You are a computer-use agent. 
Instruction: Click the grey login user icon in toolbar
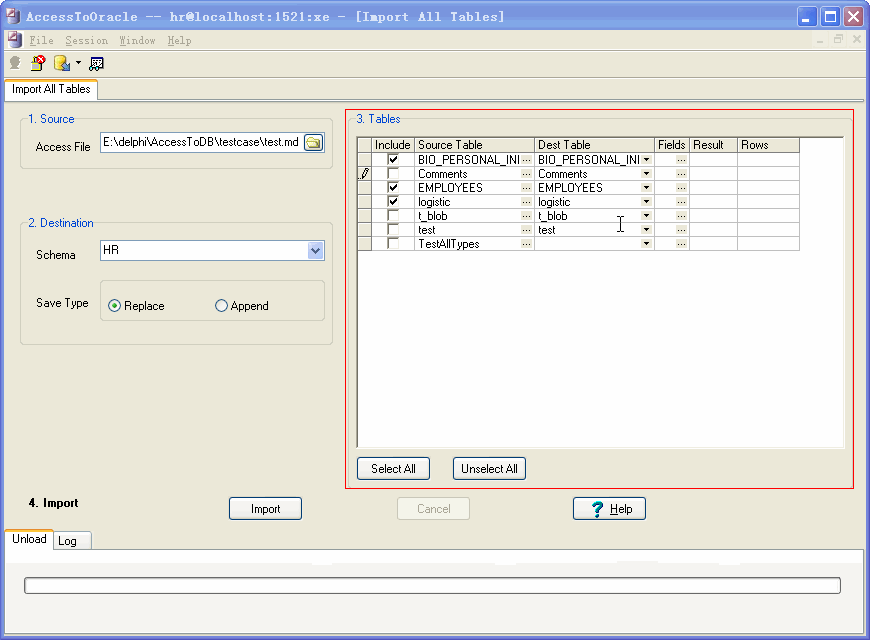tap(16, 63)
